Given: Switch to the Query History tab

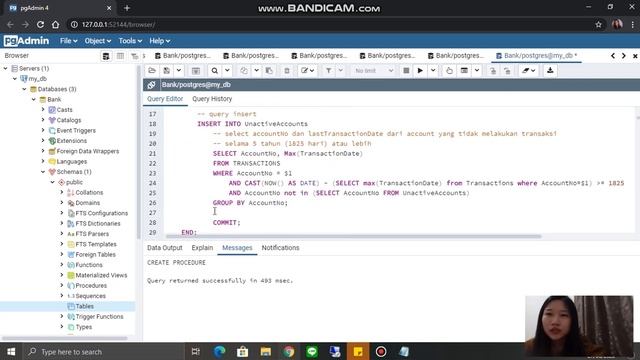Looking at the screenshot, I should [212, 99].
